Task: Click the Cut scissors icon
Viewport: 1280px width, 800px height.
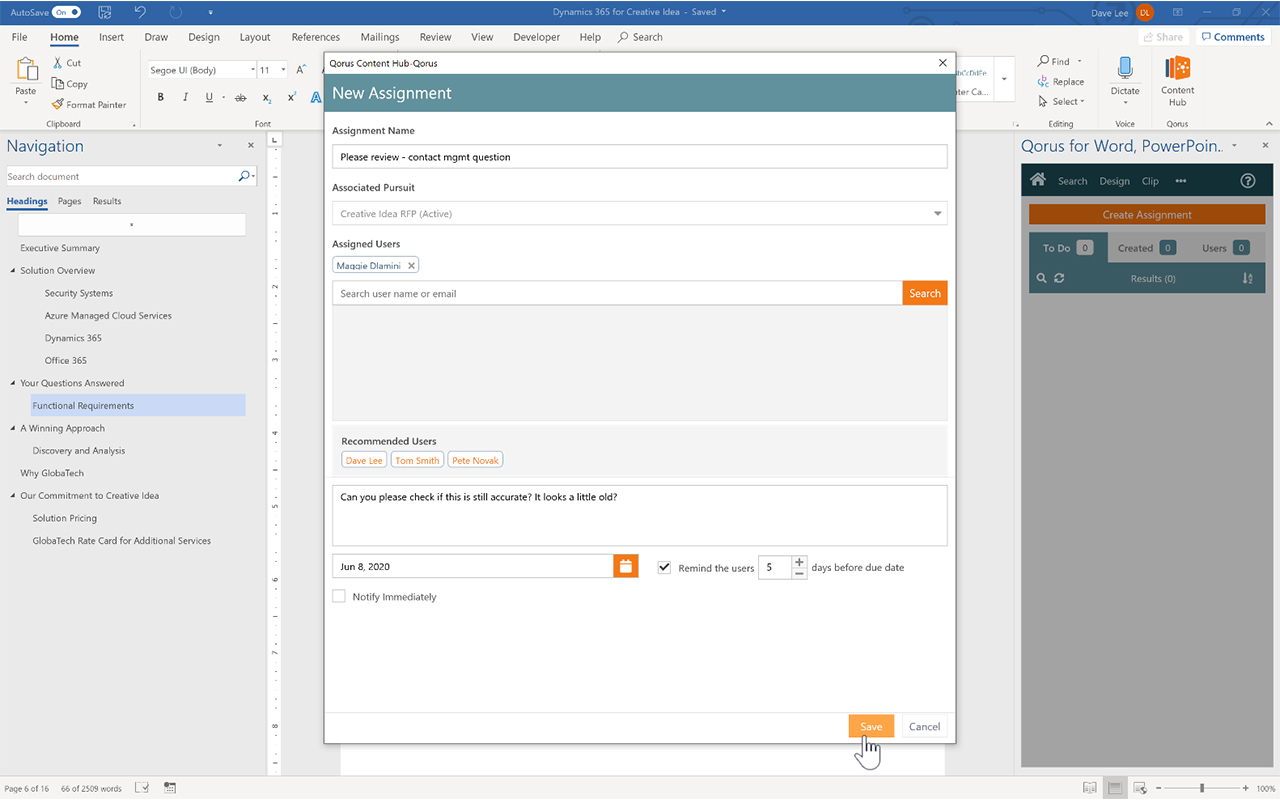Action: click(59, 62)
